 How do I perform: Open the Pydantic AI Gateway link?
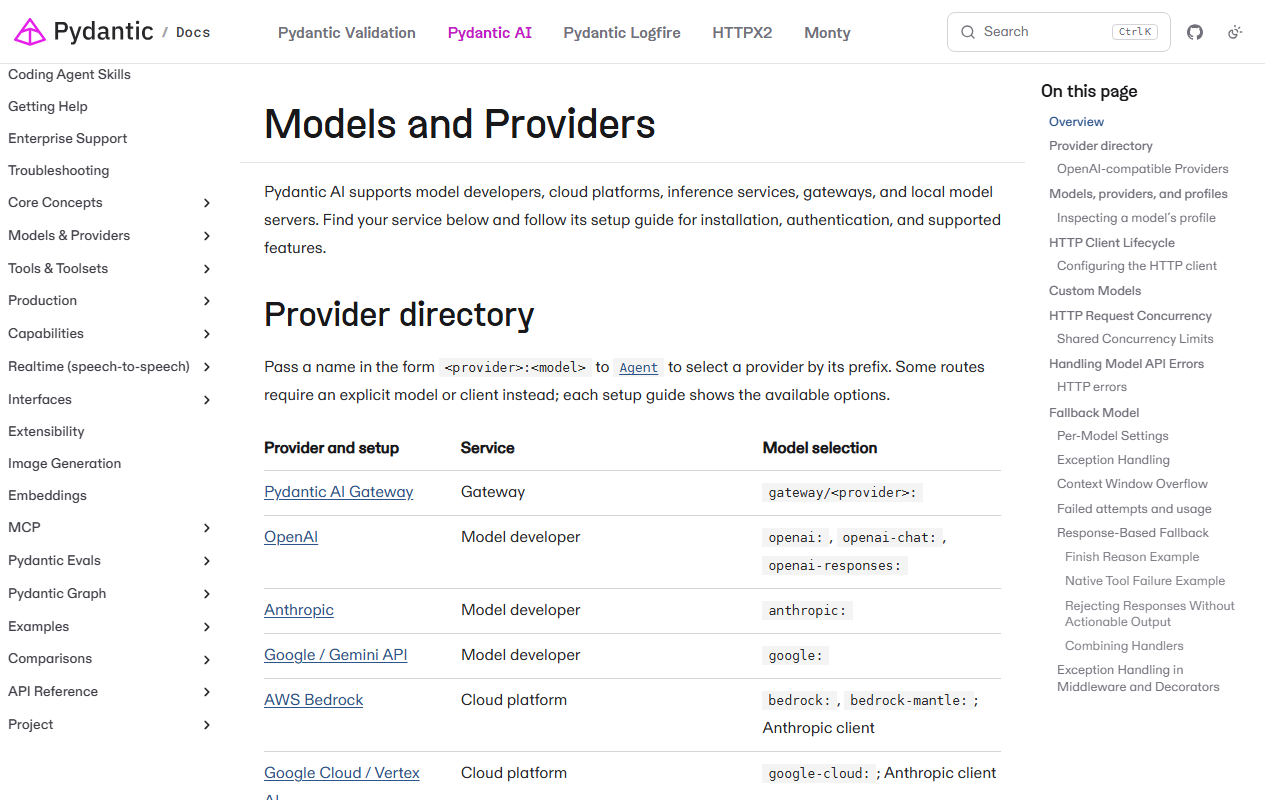339,492
